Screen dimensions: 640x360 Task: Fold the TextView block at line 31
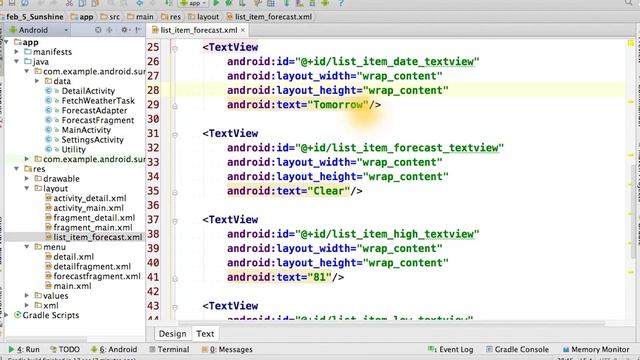(x=175, y=134)
